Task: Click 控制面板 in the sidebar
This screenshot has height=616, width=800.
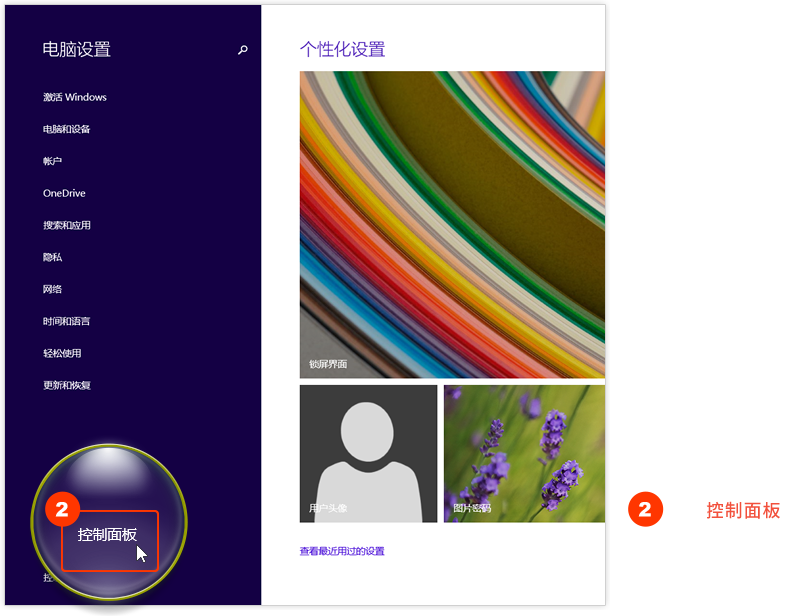Action: (x=108, y=535)
